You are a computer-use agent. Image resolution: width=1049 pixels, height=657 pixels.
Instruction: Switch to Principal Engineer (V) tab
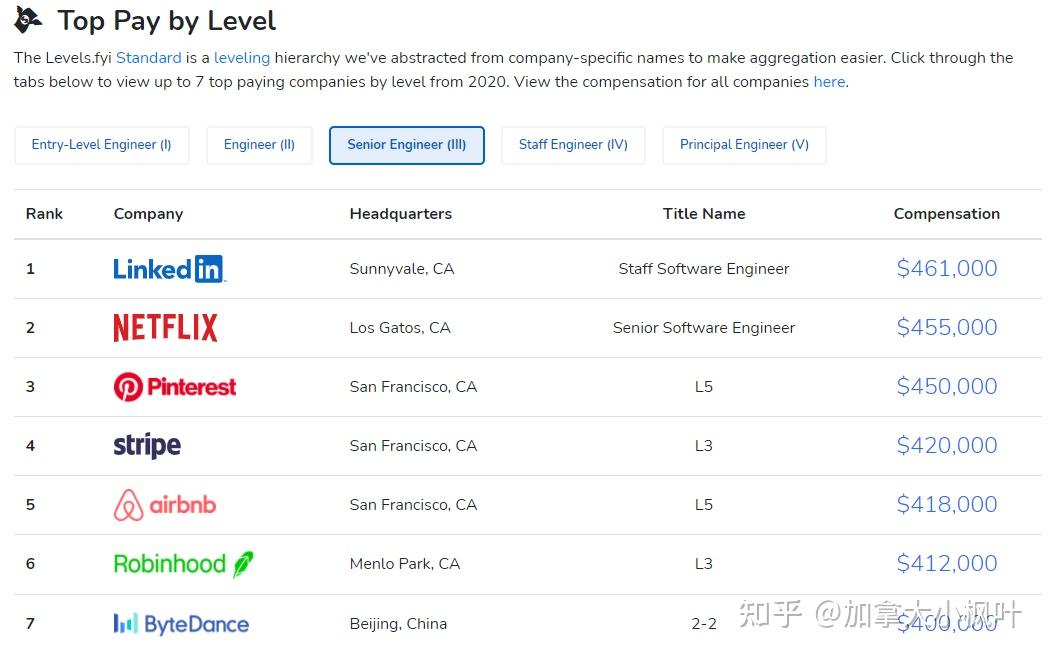click(x=744, y=145)
